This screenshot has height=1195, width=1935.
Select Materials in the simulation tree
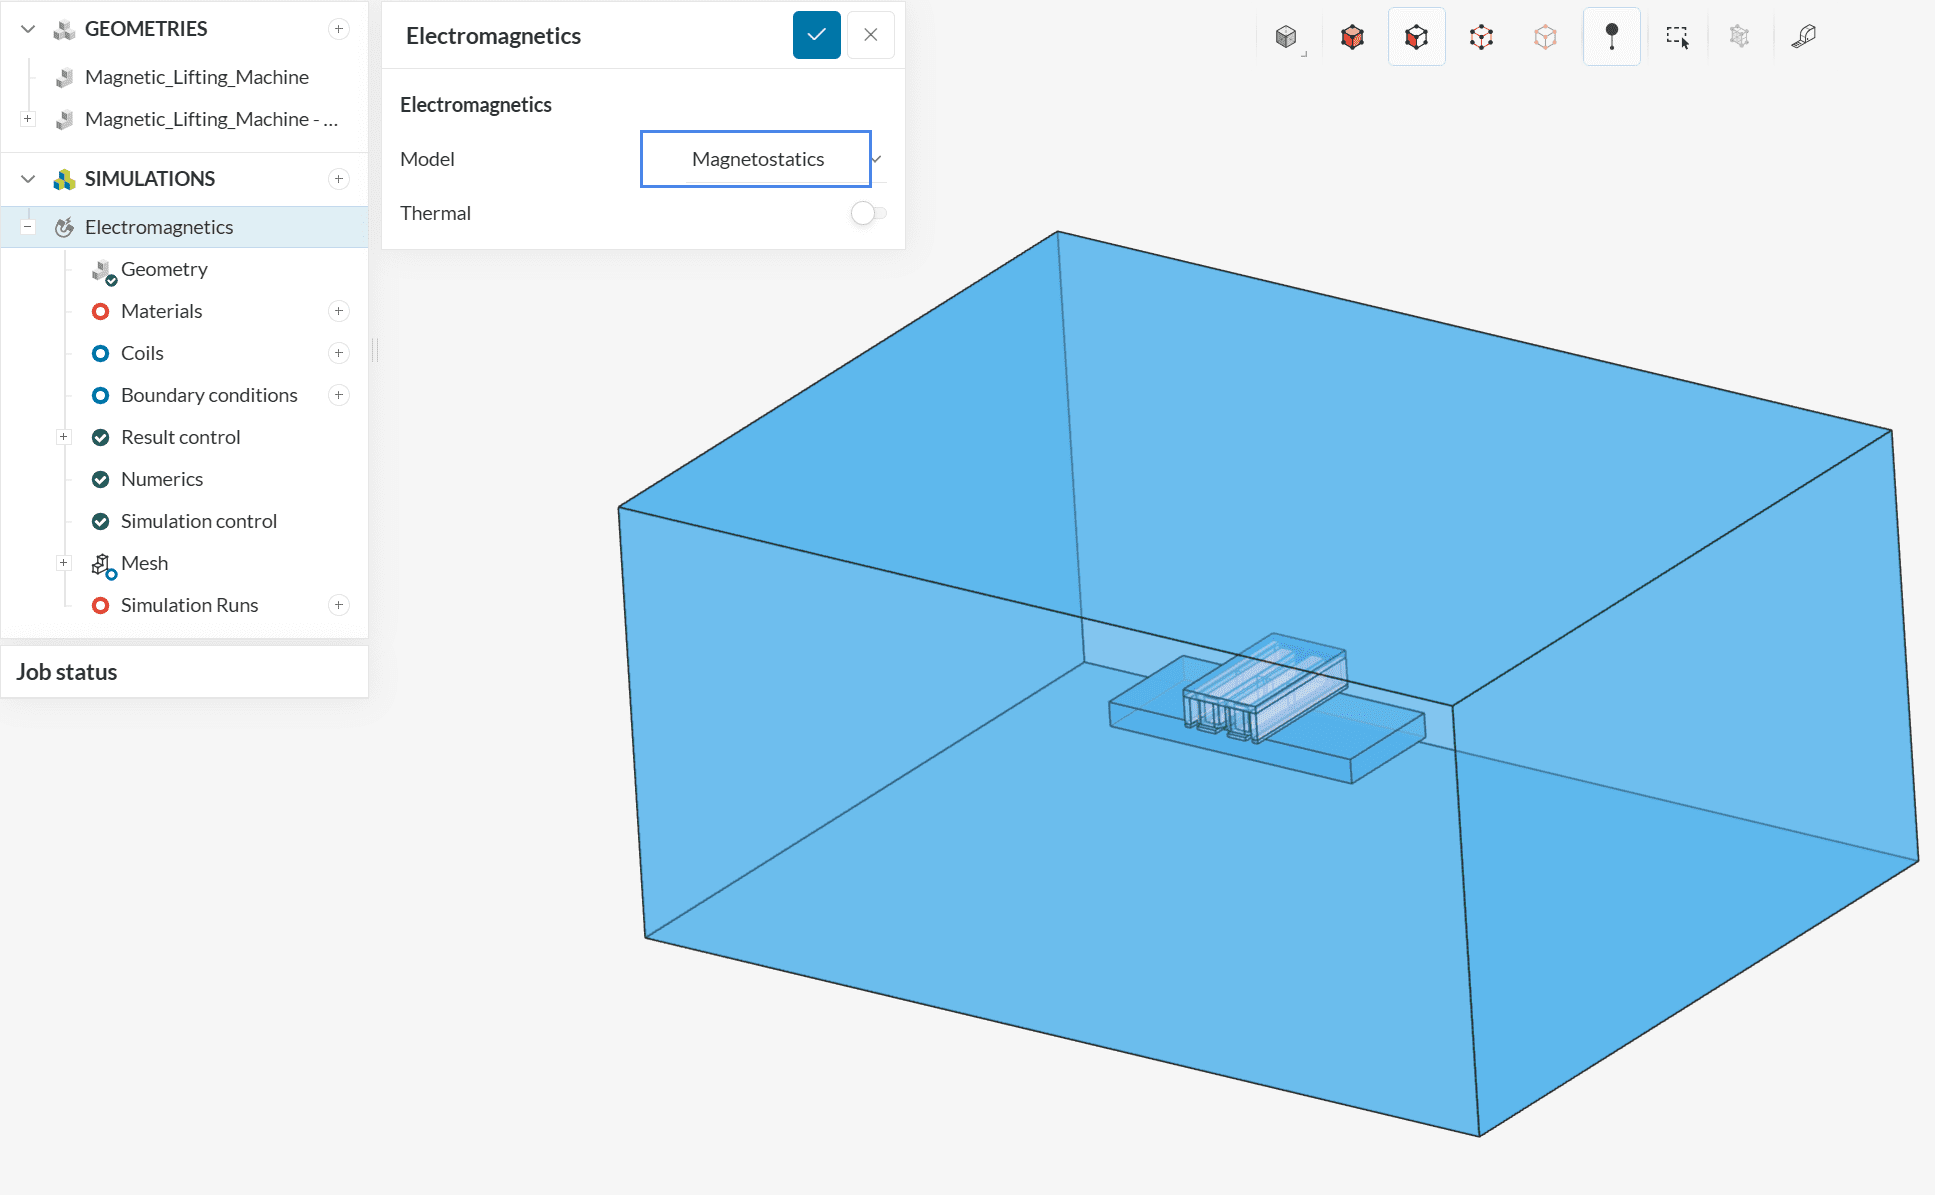(x=161, y=311)
